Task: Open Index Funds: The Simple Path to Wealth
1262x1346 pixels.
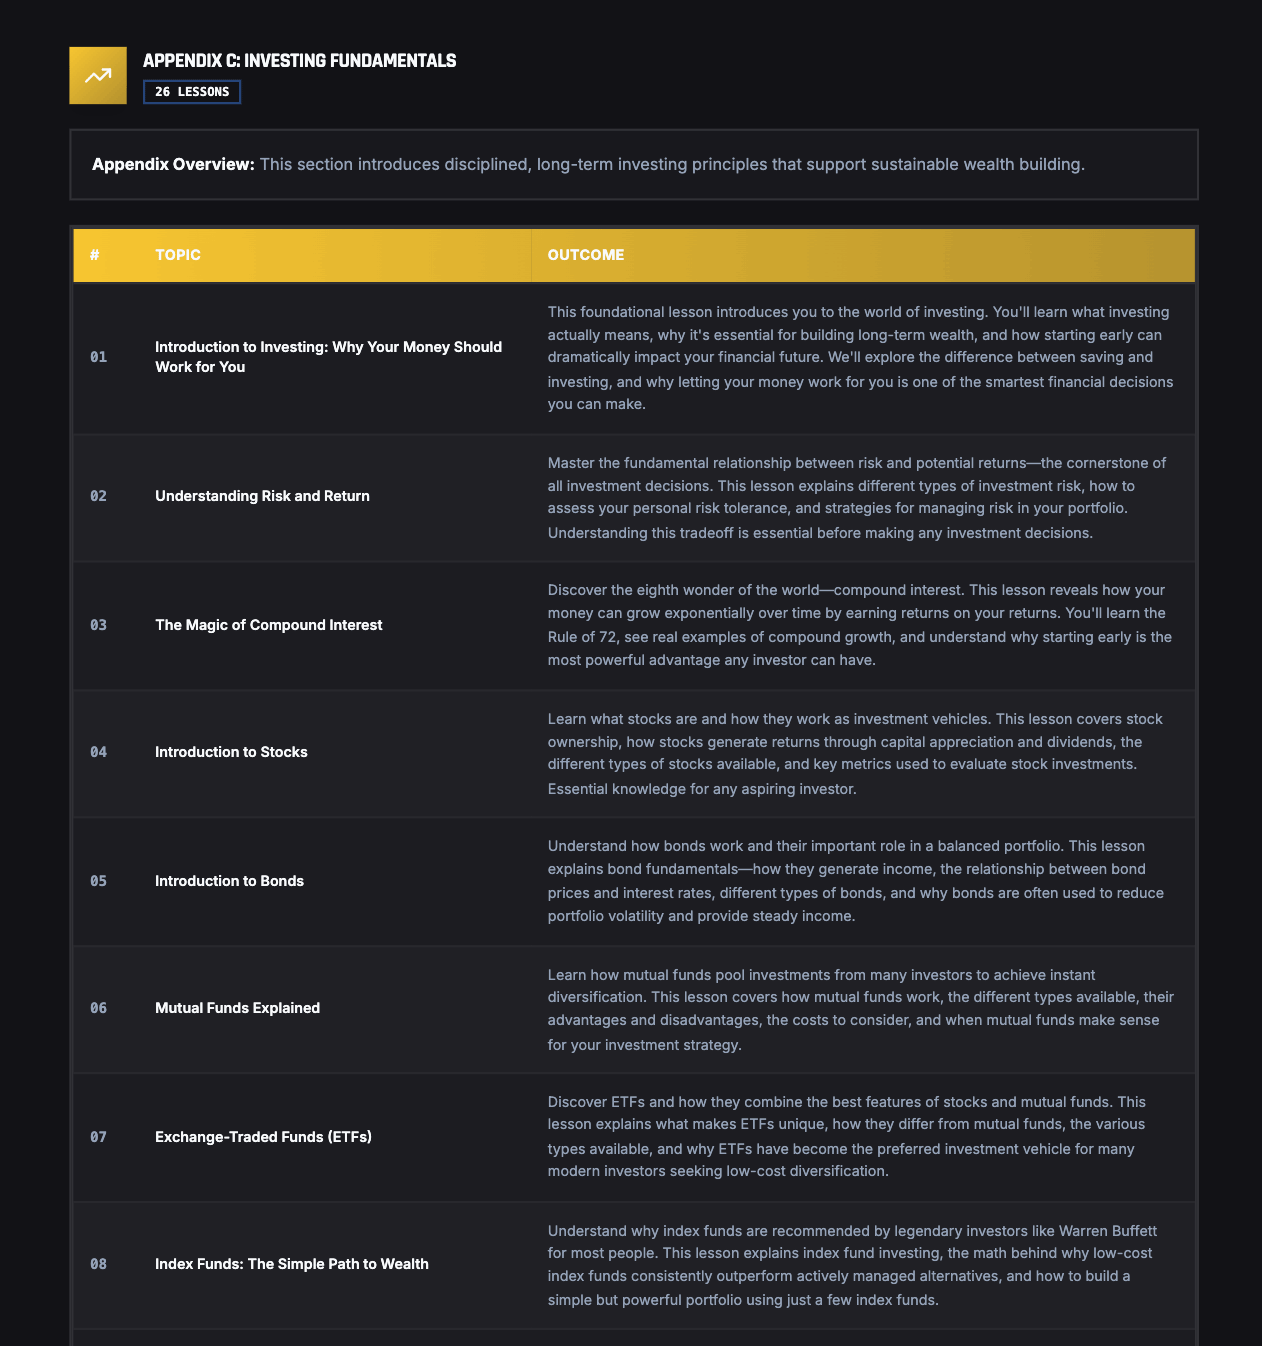Action: coord(291,1264)
